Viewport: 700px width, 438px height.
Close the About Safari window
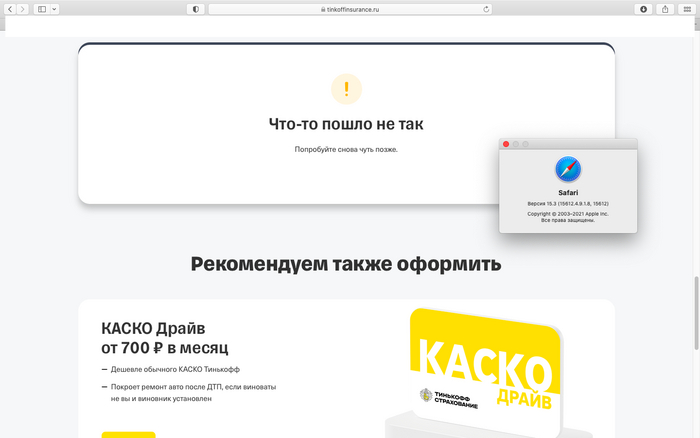[x=506, y=144]
